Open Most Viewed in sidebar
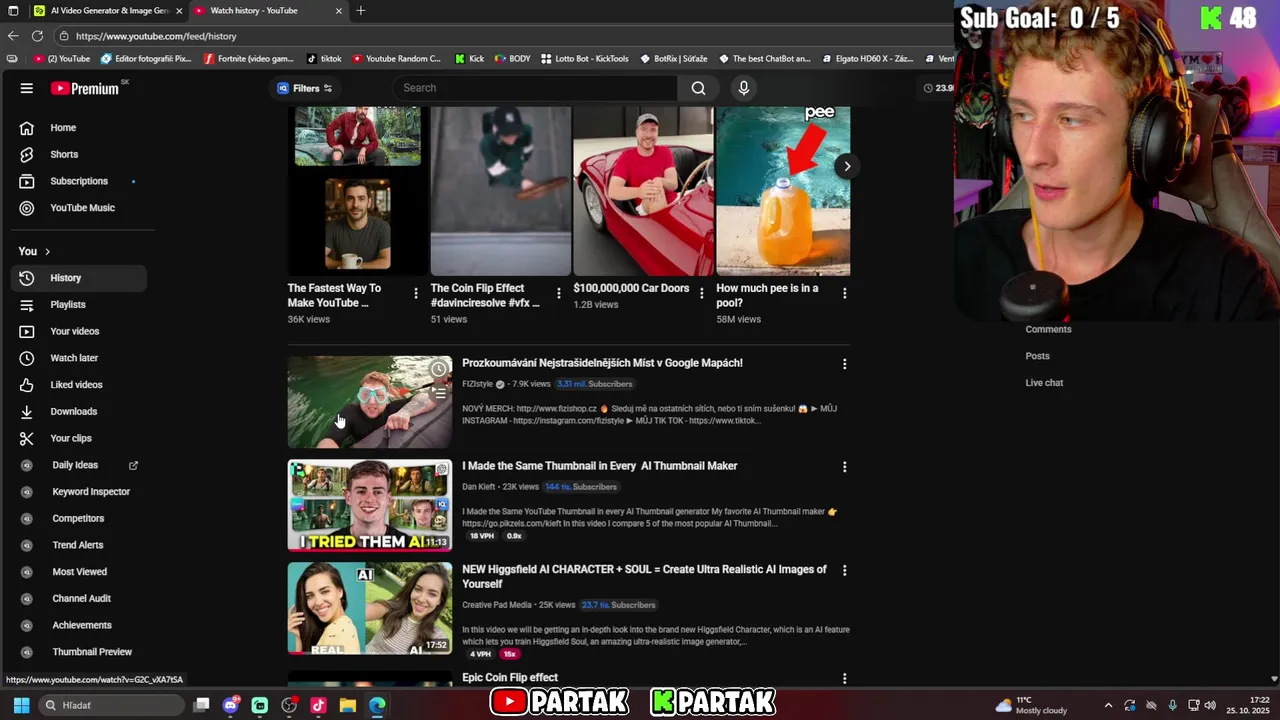This screenshot has height=720, width=1280. tap(78, 572)
